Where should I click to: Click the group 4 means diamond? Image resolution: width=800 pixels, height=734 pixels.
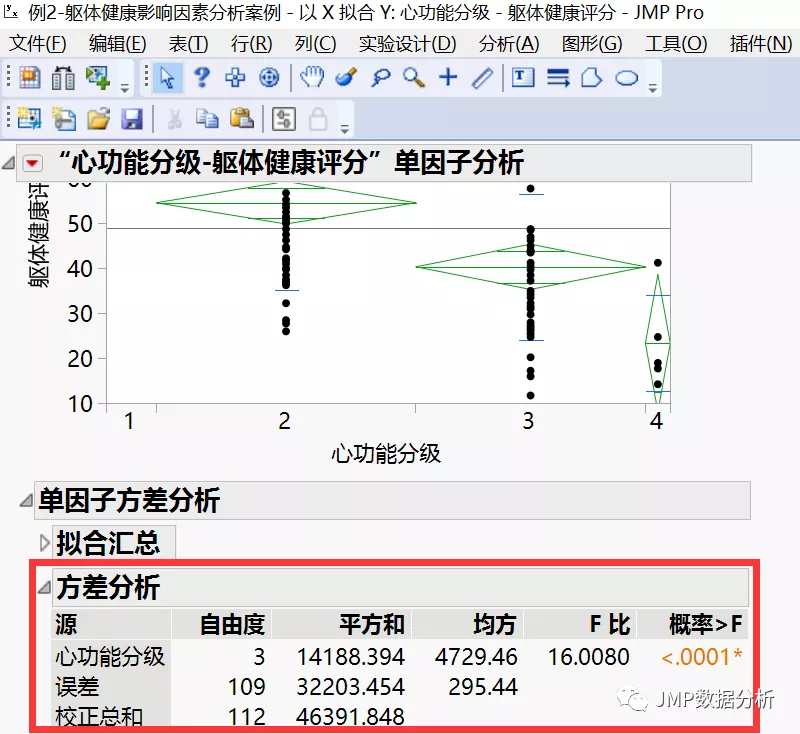pos(658,340)
